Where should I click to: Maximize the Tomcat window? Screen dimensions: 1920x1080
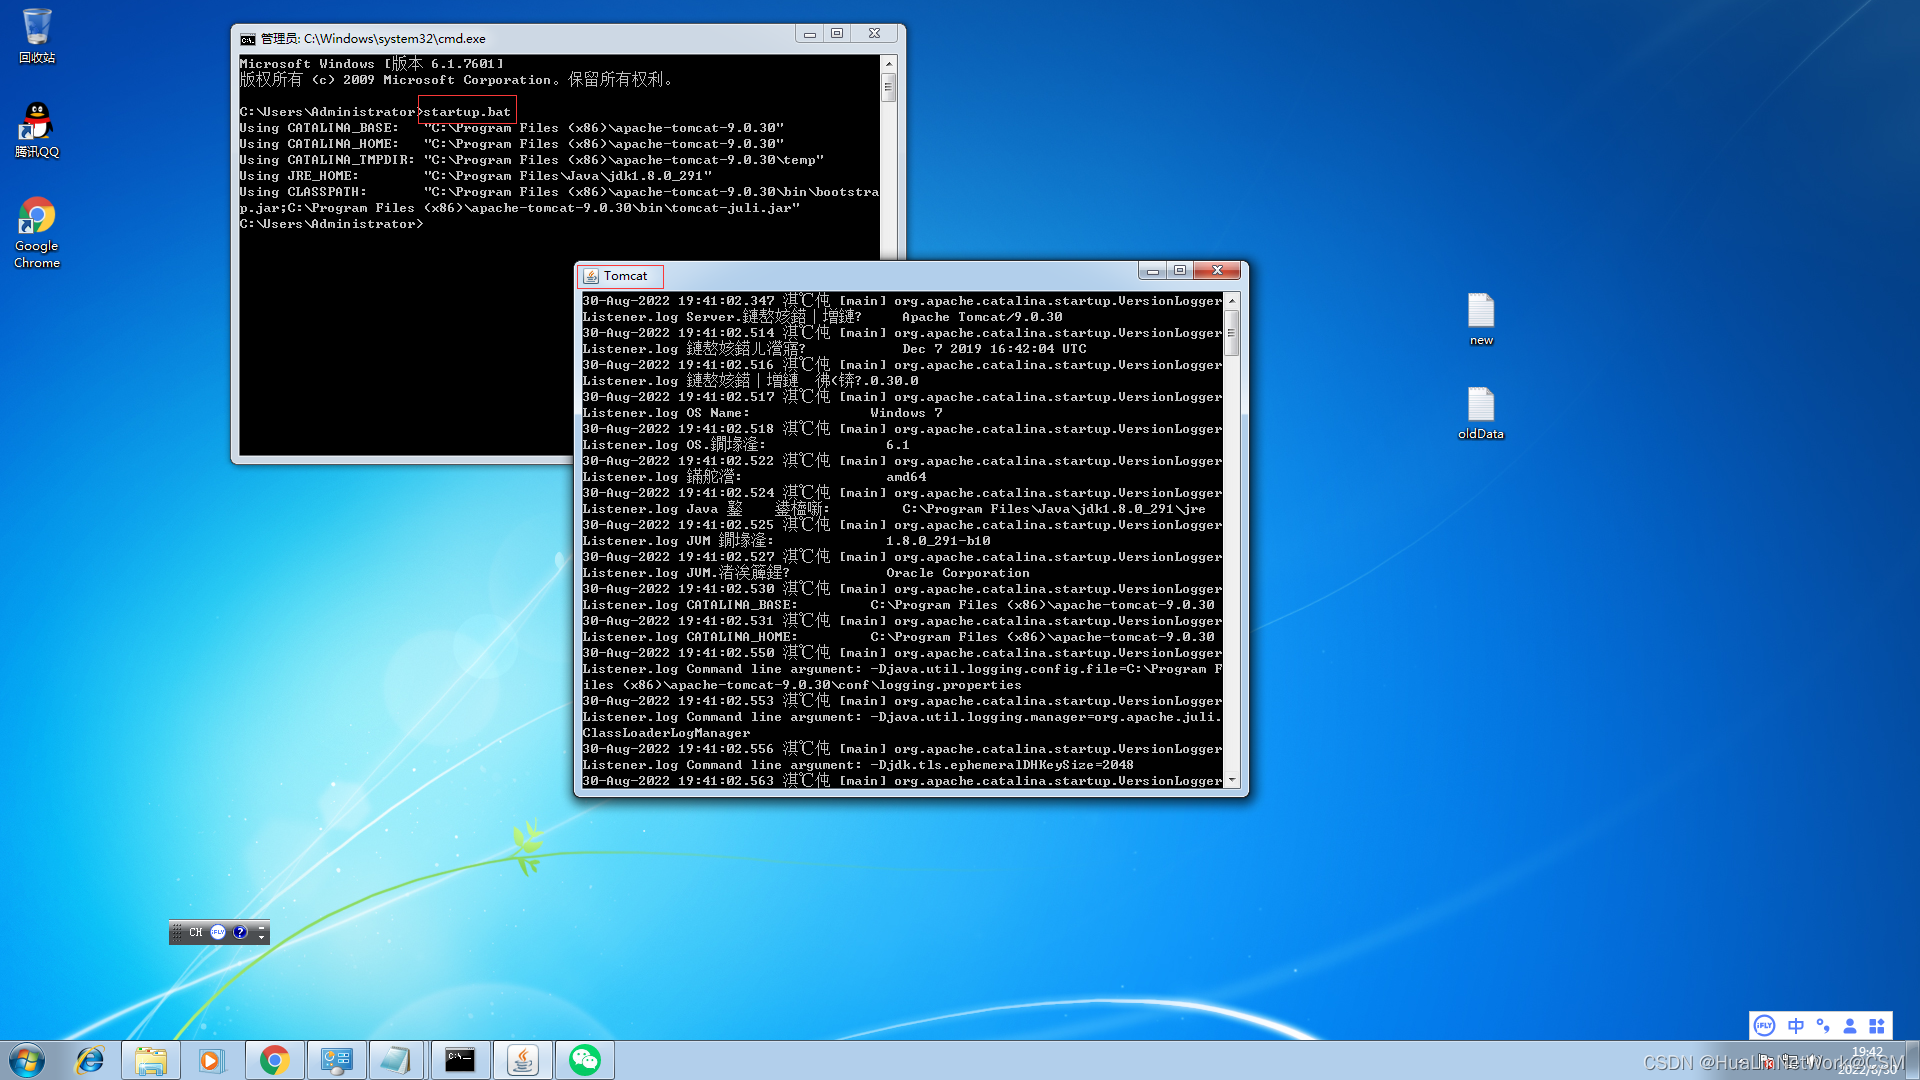click(1180, 270)
